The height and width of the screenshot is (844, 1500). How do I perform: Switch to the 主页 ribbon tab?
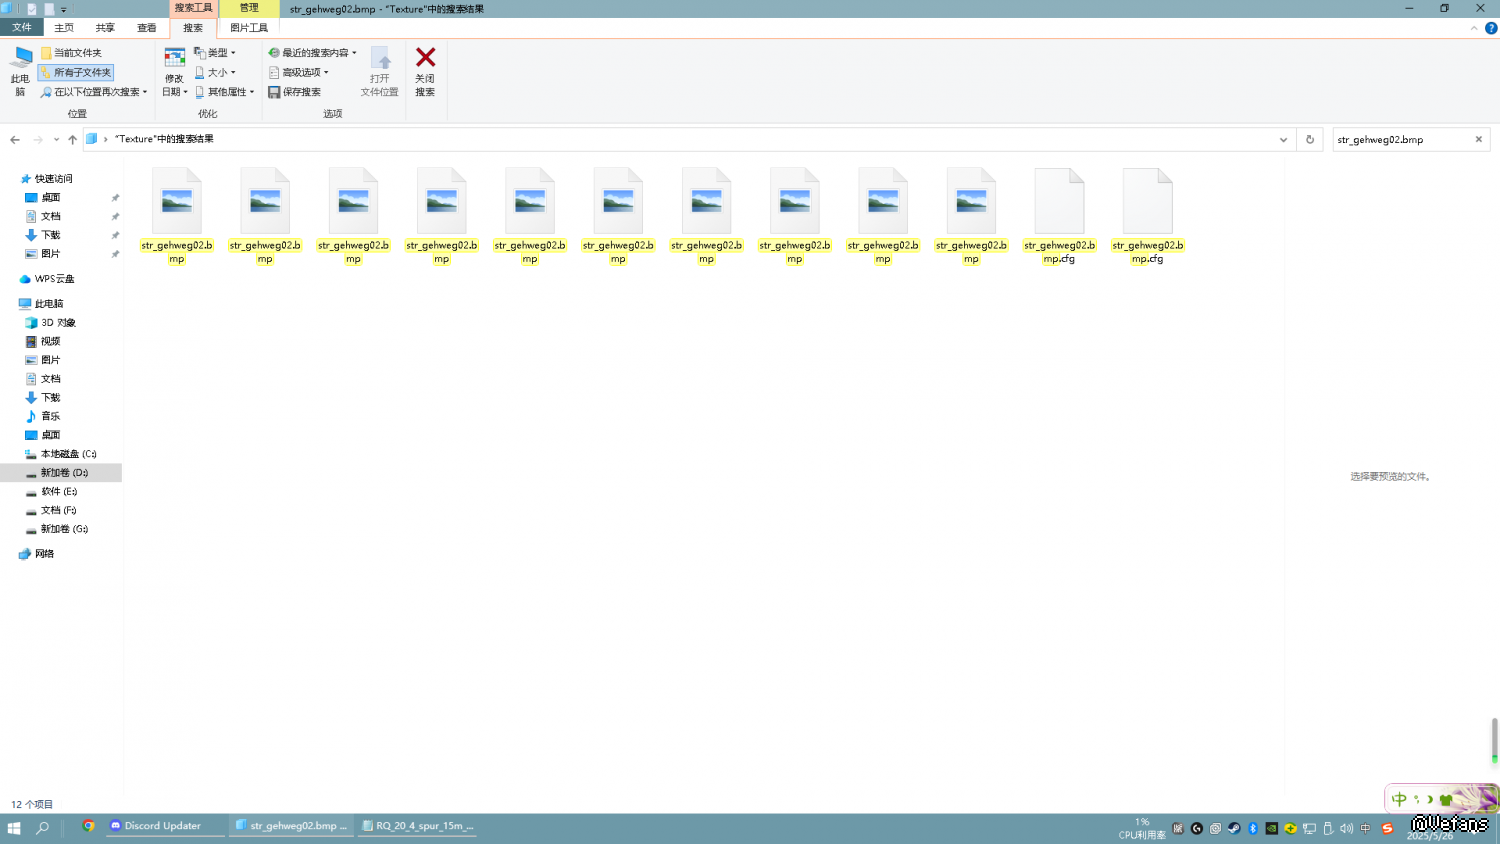click(64, 28)
